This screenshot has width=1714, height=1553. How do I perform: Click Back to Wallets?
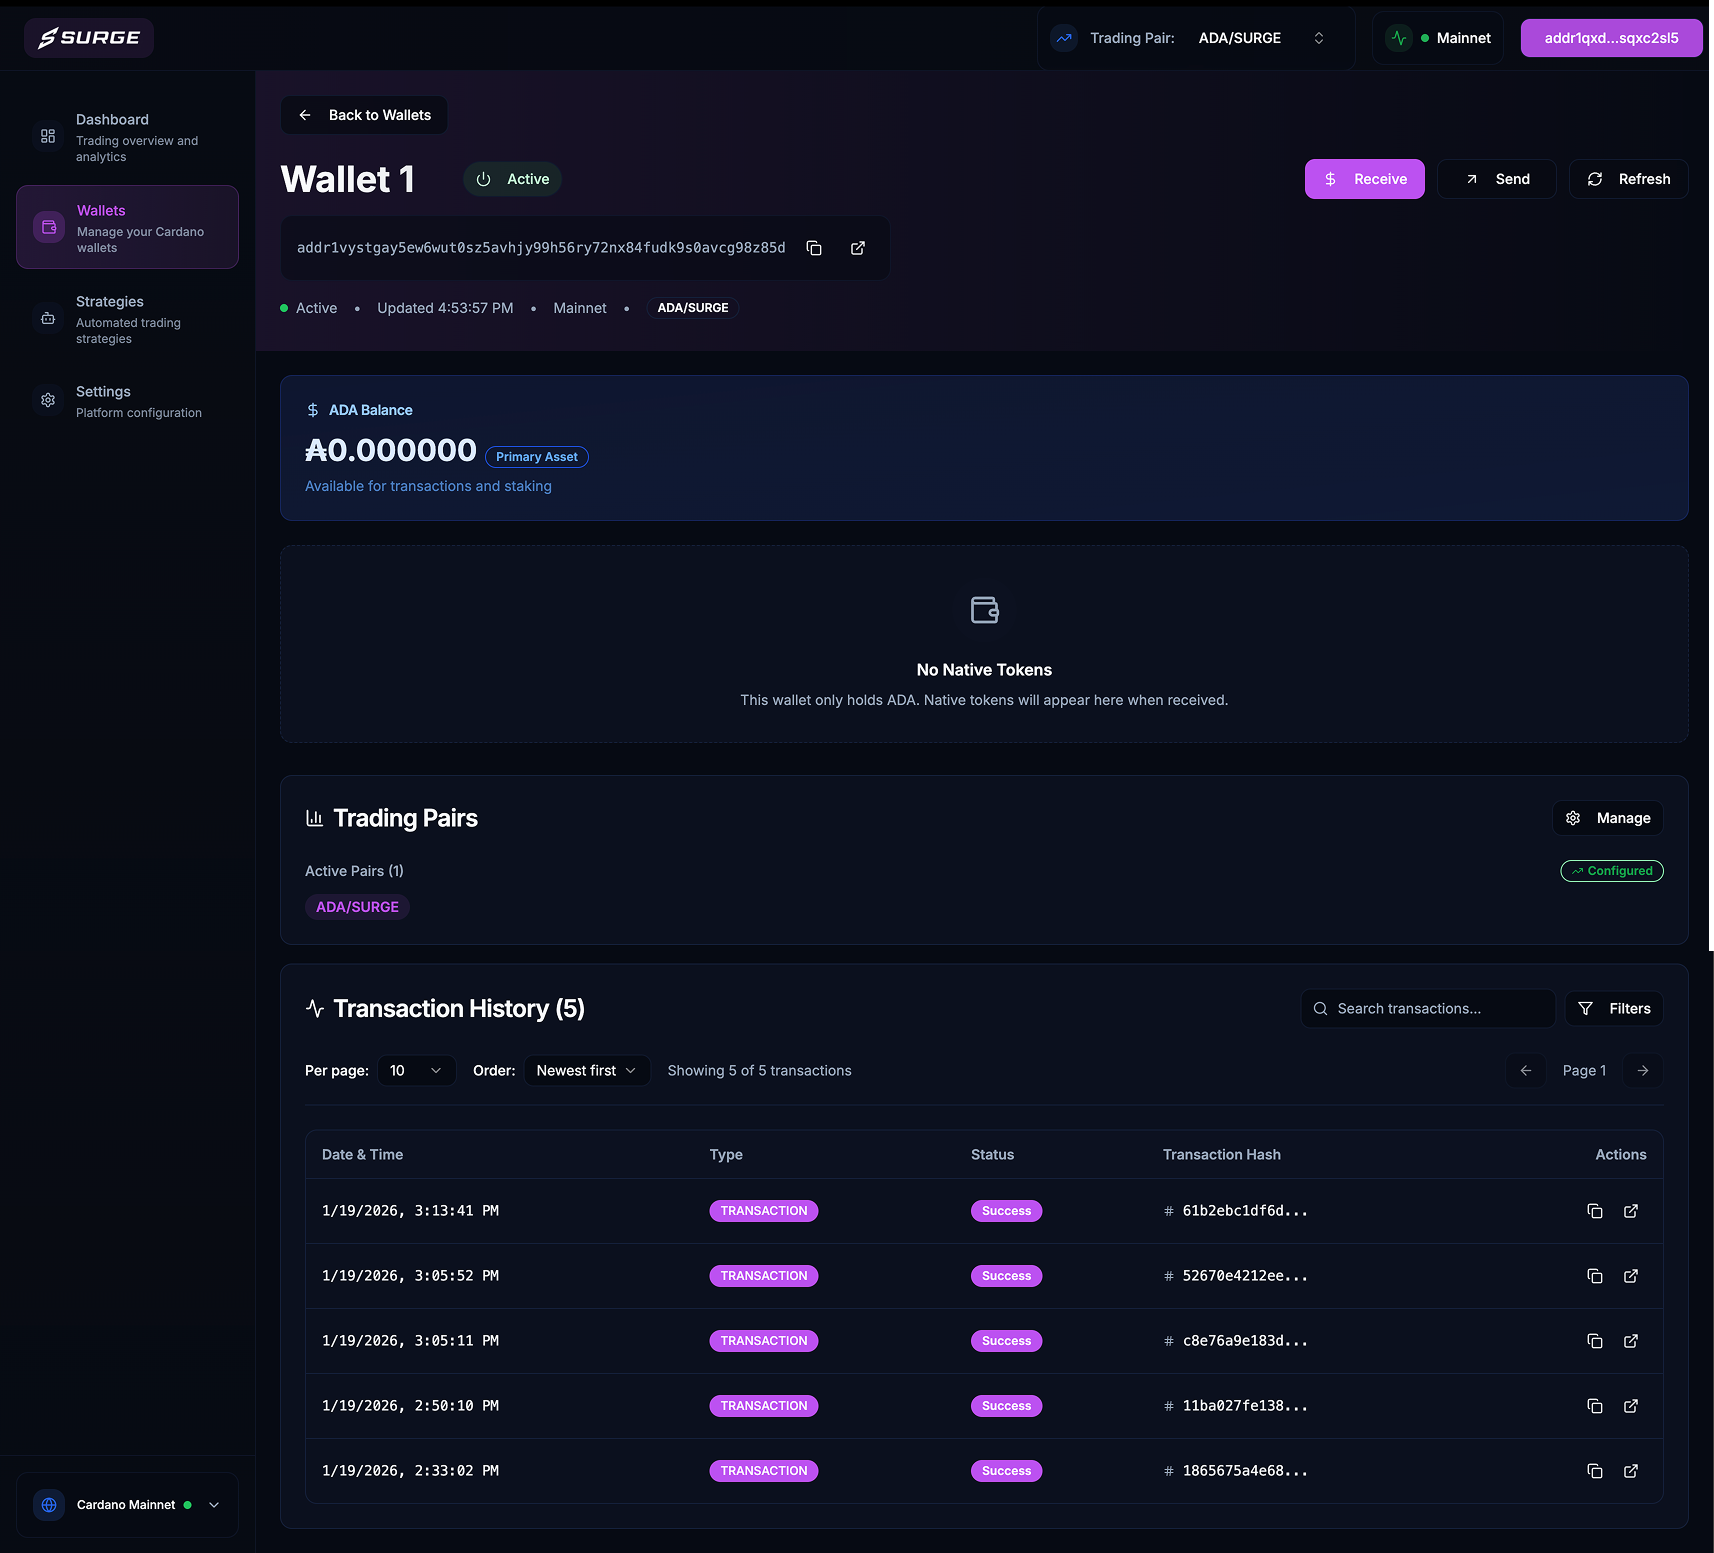365,115
